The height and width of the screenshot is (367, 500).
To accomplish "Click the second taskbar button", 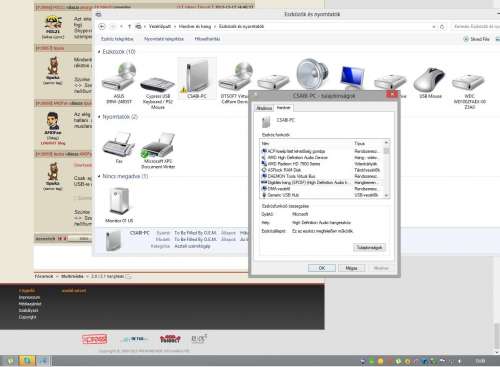I will click(x=27, y=360).
